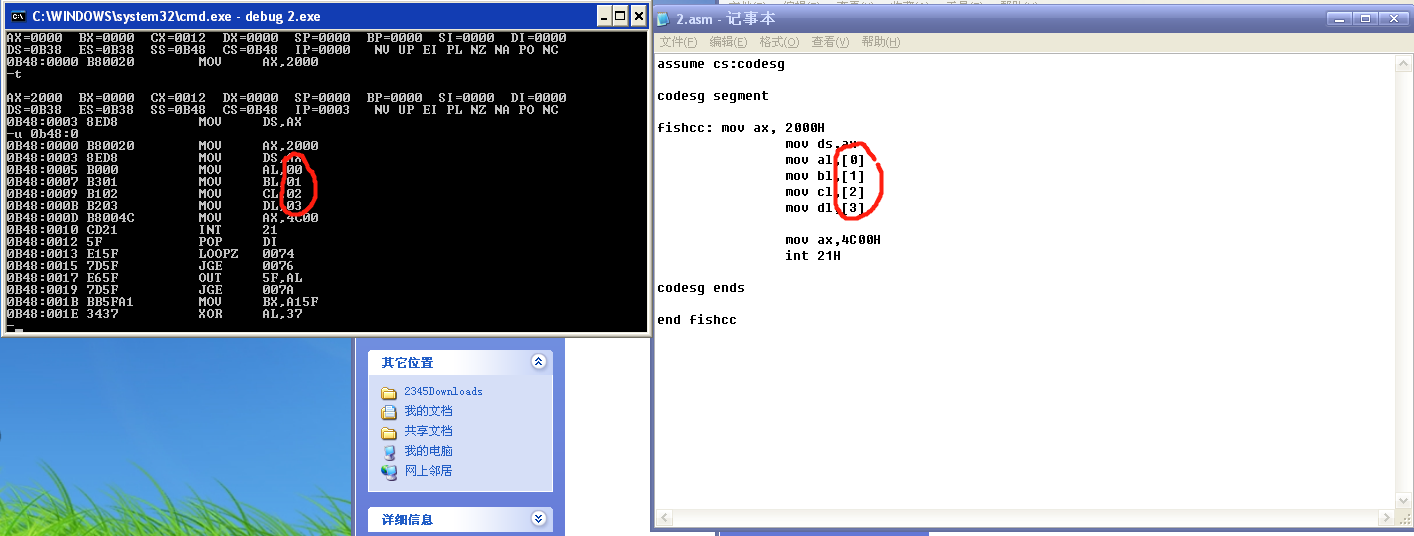Image resolution: width=1414 pixels, height=536 pixels.
Task: Click the 'mov dl,[3]' line in Notepad
Action: [825, 208]
